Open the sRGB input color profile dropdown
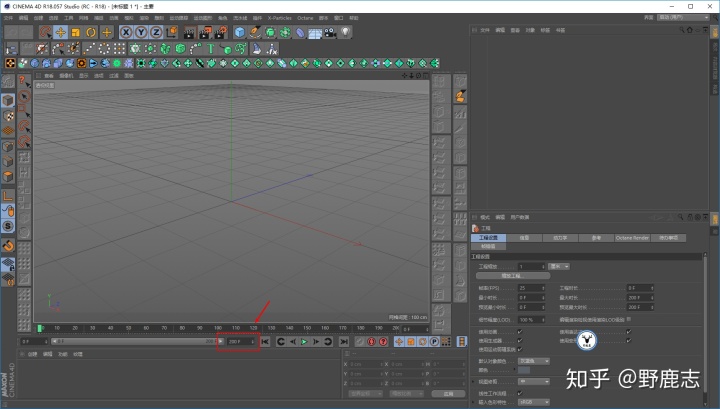The height and width of the screenshot is (409, 720). [534, 402]
